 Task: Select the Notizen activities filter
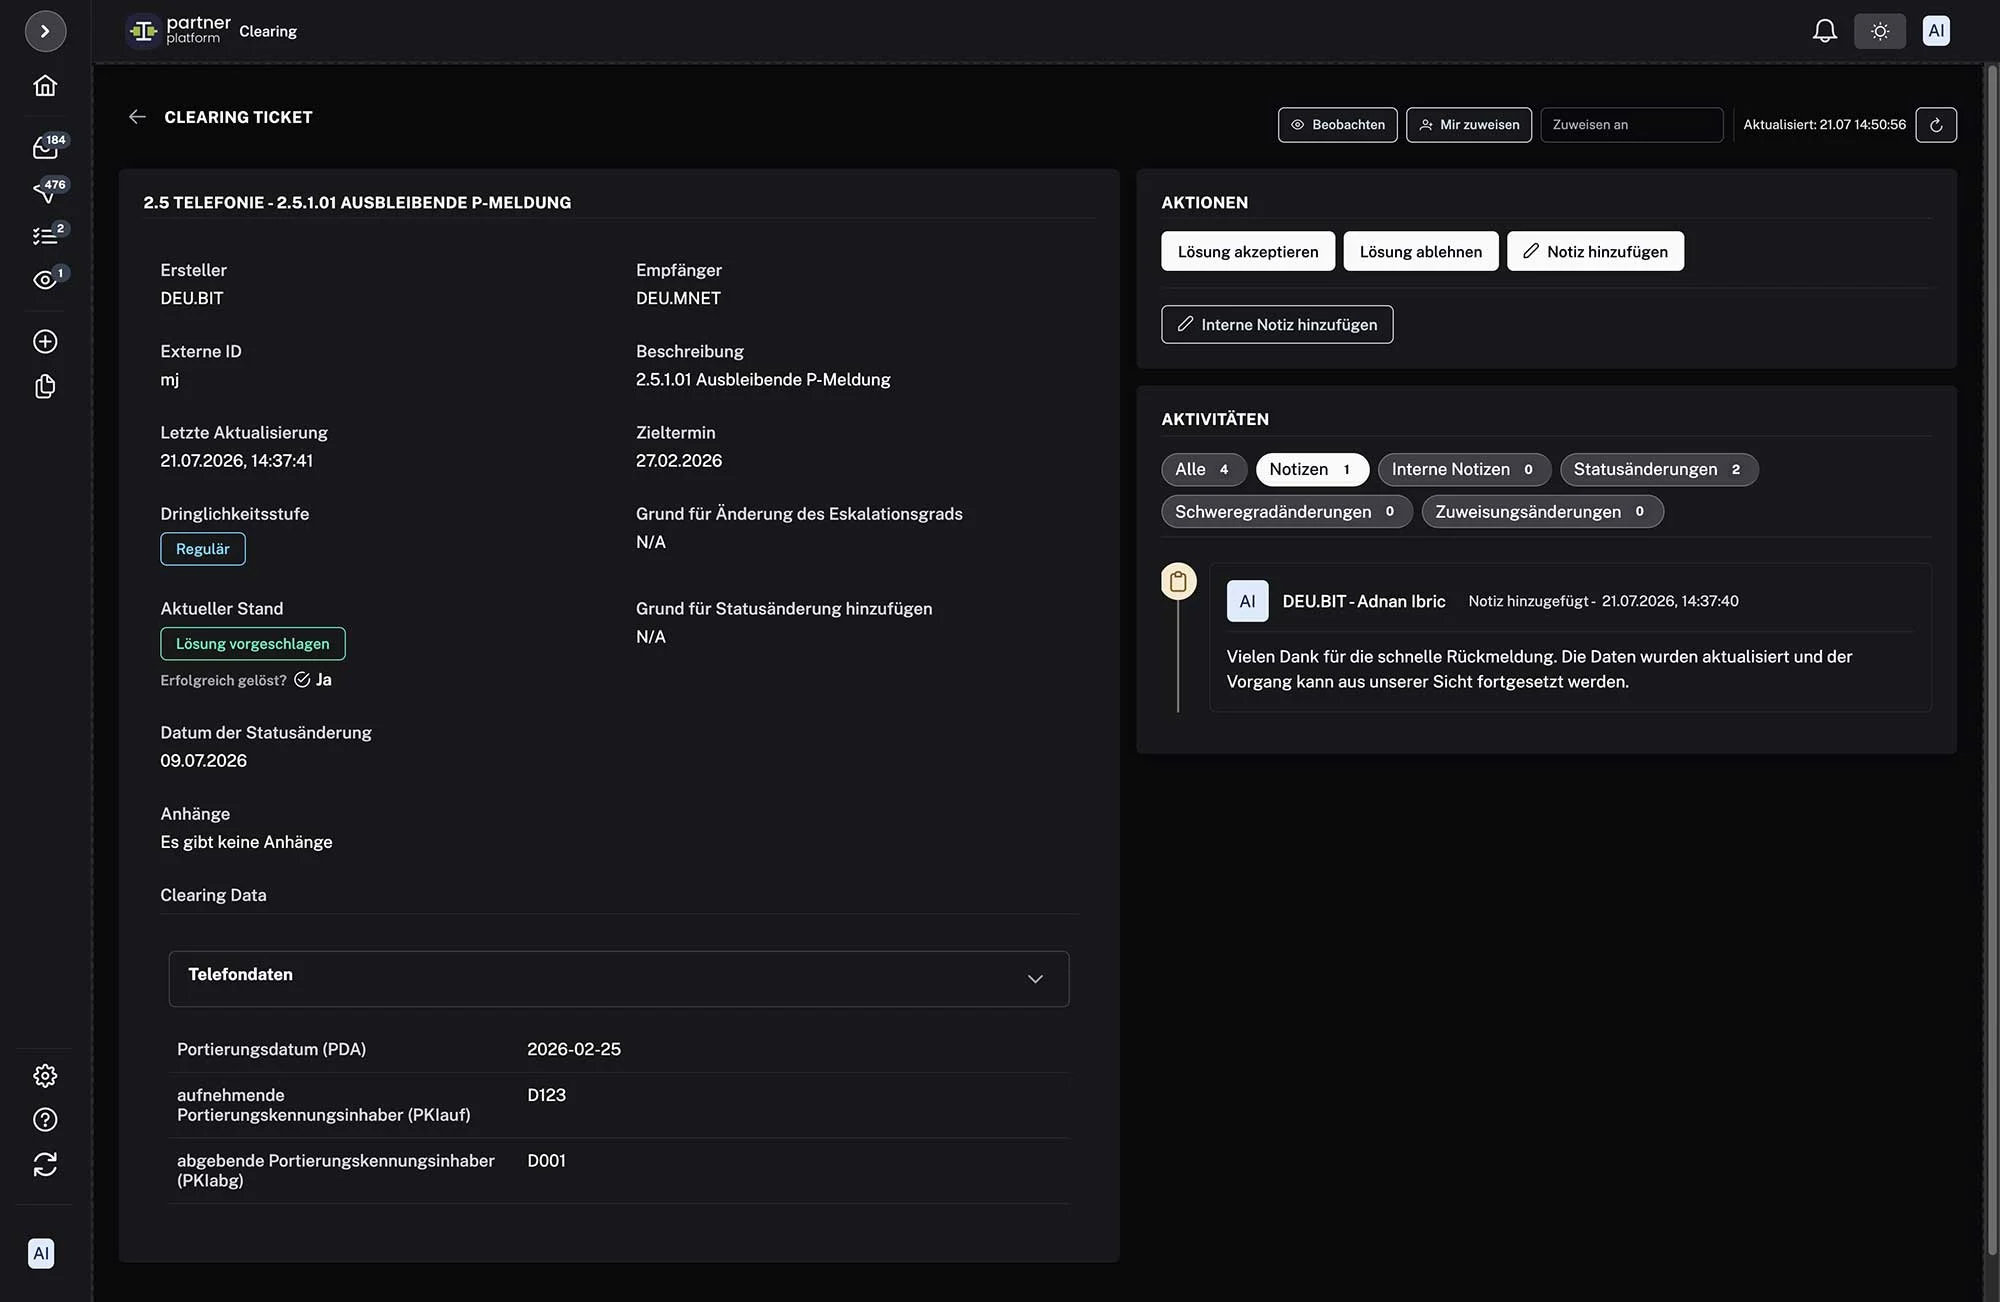(x=1312, y=469)
